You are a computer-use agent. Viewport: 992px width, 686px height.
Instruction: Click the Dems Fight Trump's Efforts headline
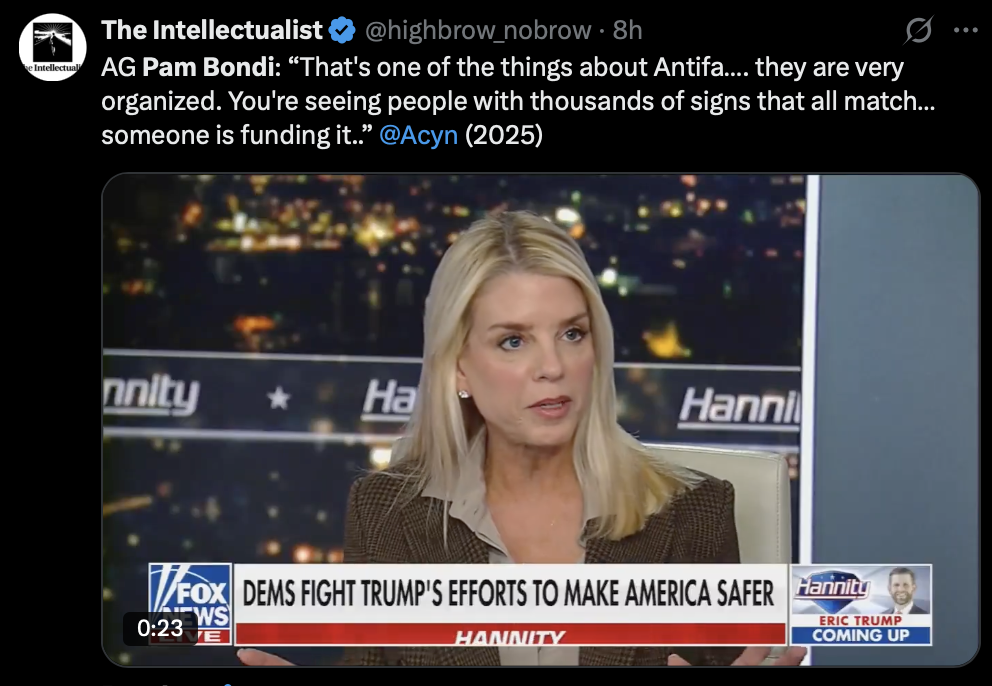[509, 593]
